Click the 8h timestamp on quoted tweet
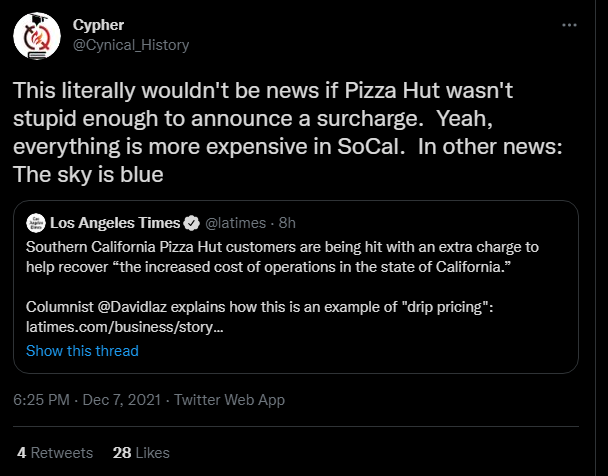 click(x=287, y=223)
